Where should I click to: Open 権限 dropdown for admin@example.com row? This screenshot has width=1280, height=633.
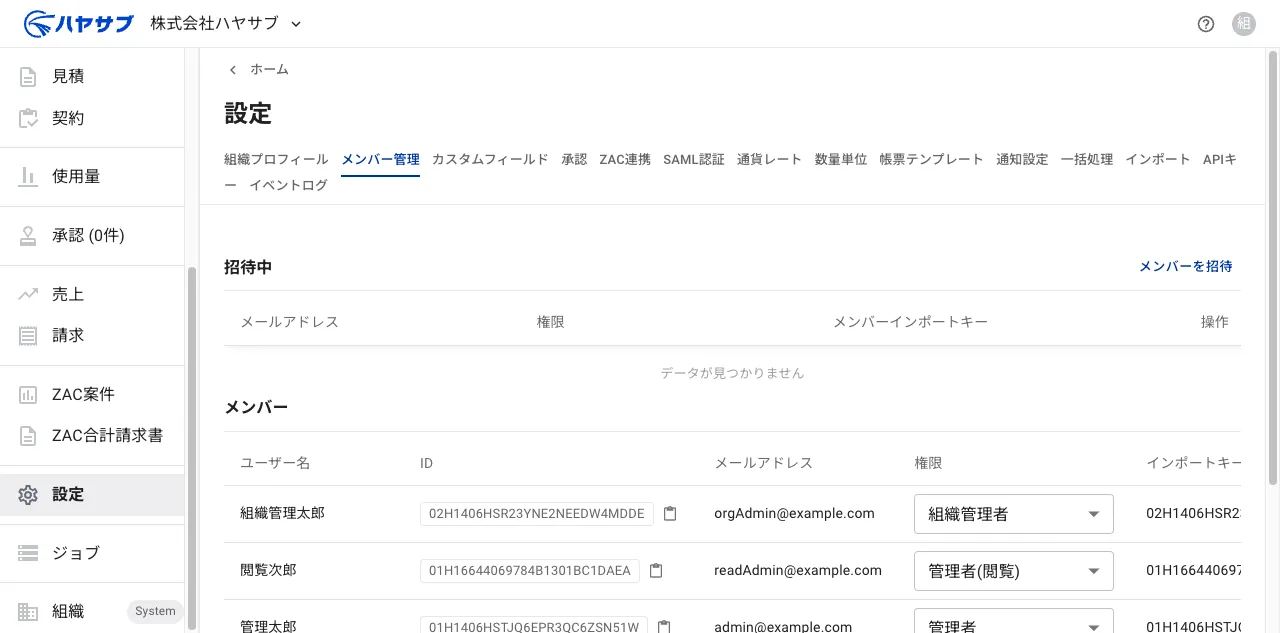(1014, 621)
